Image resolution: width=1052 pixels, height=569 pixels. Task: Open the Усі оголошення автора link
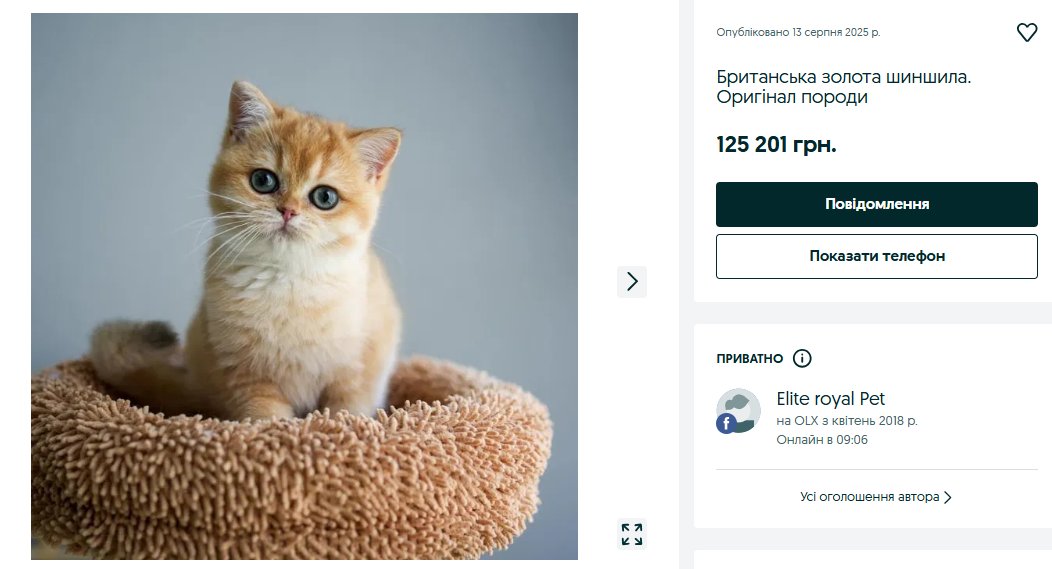(869, 497)
